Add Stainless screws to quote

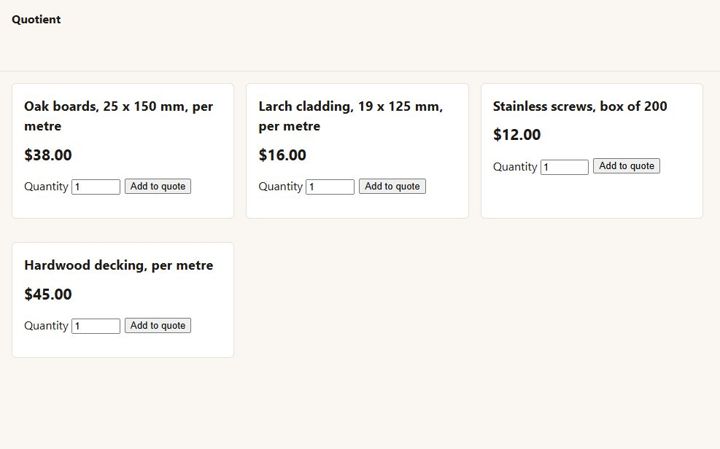coord(626,166)
